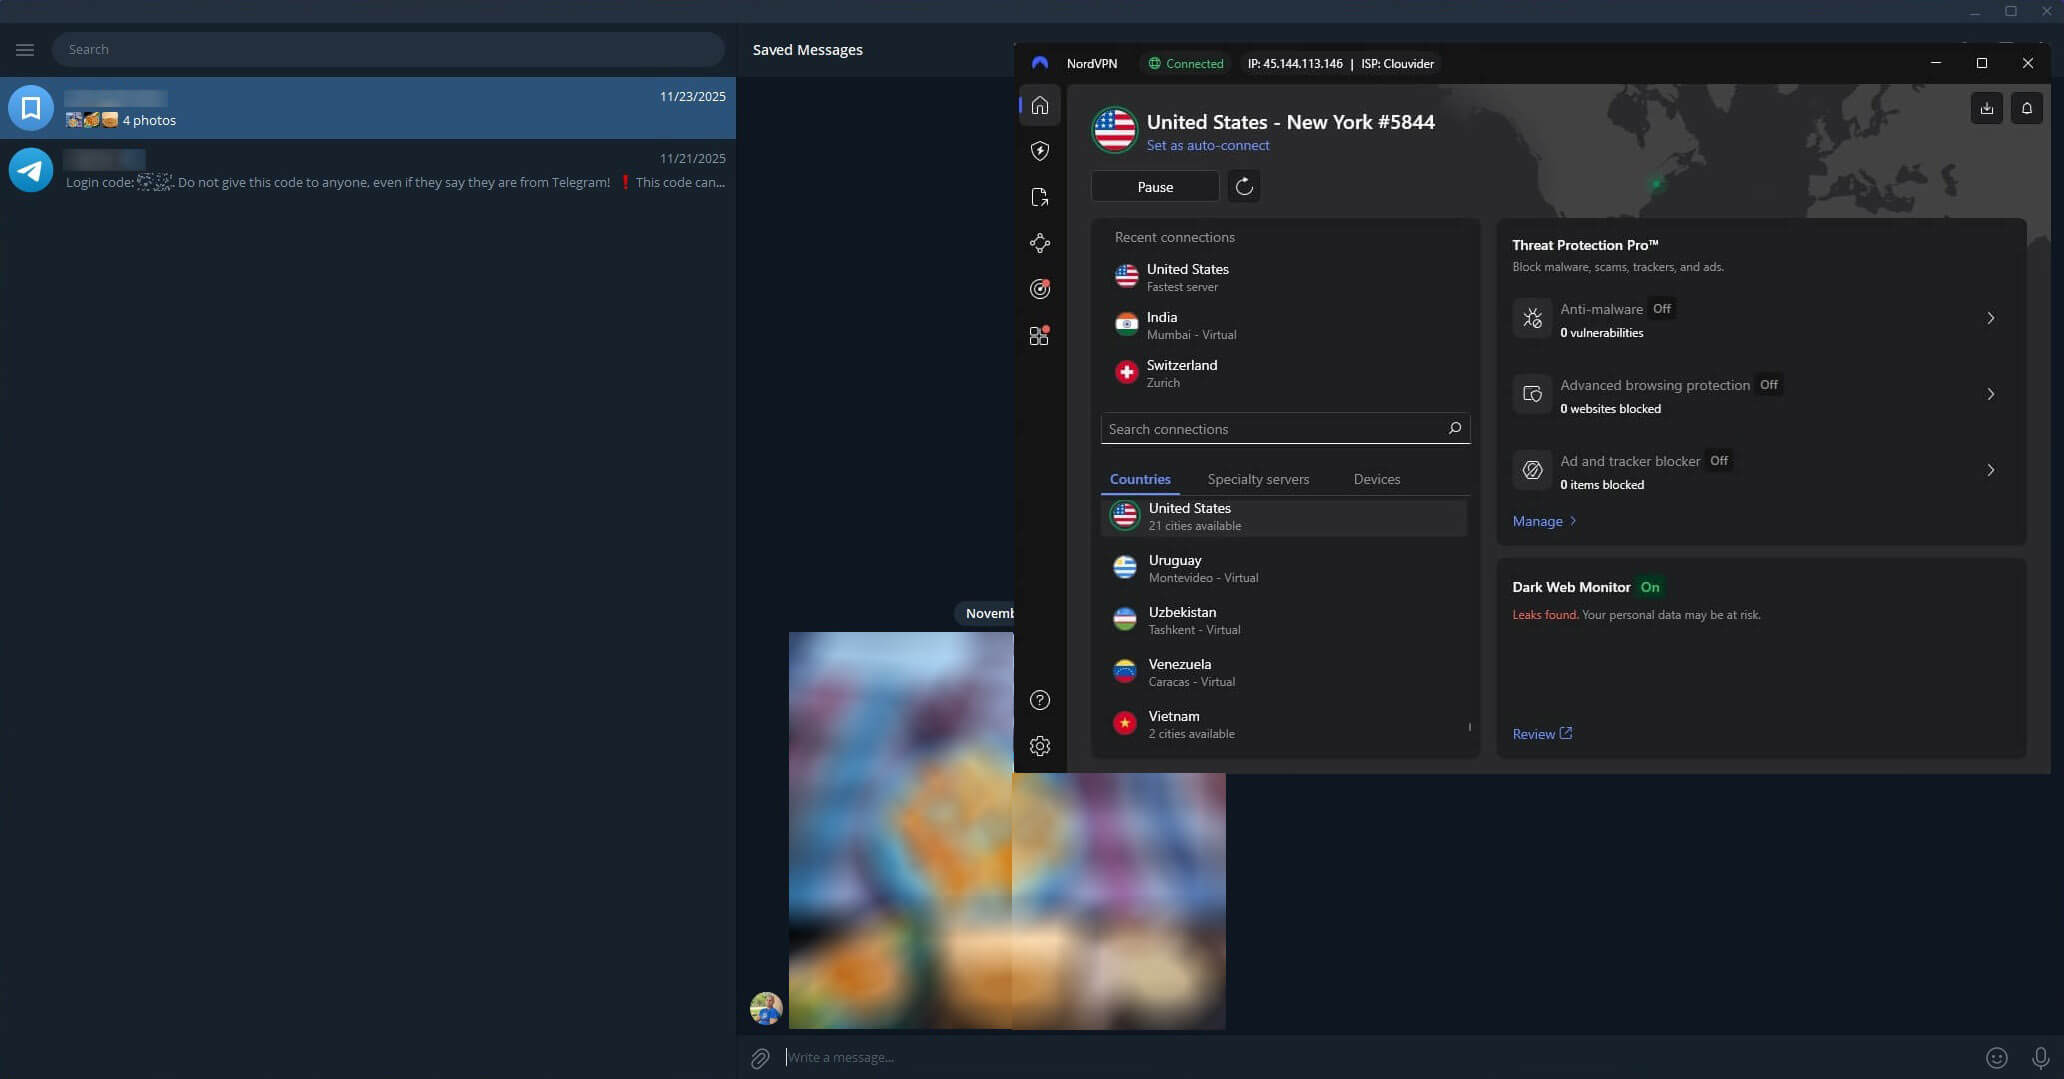Click the Search connections field

(x=1270, y=428)
